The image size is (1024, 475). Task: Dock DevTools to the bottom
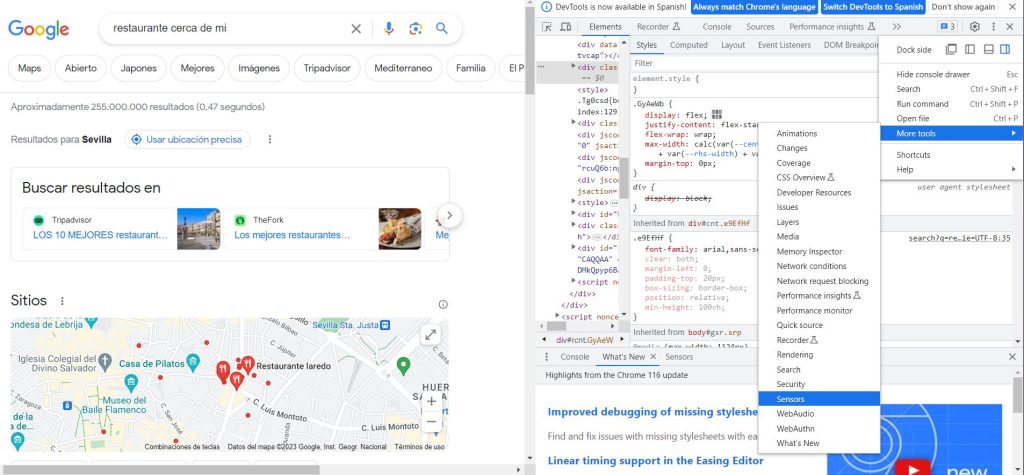[x=988, y=50]
